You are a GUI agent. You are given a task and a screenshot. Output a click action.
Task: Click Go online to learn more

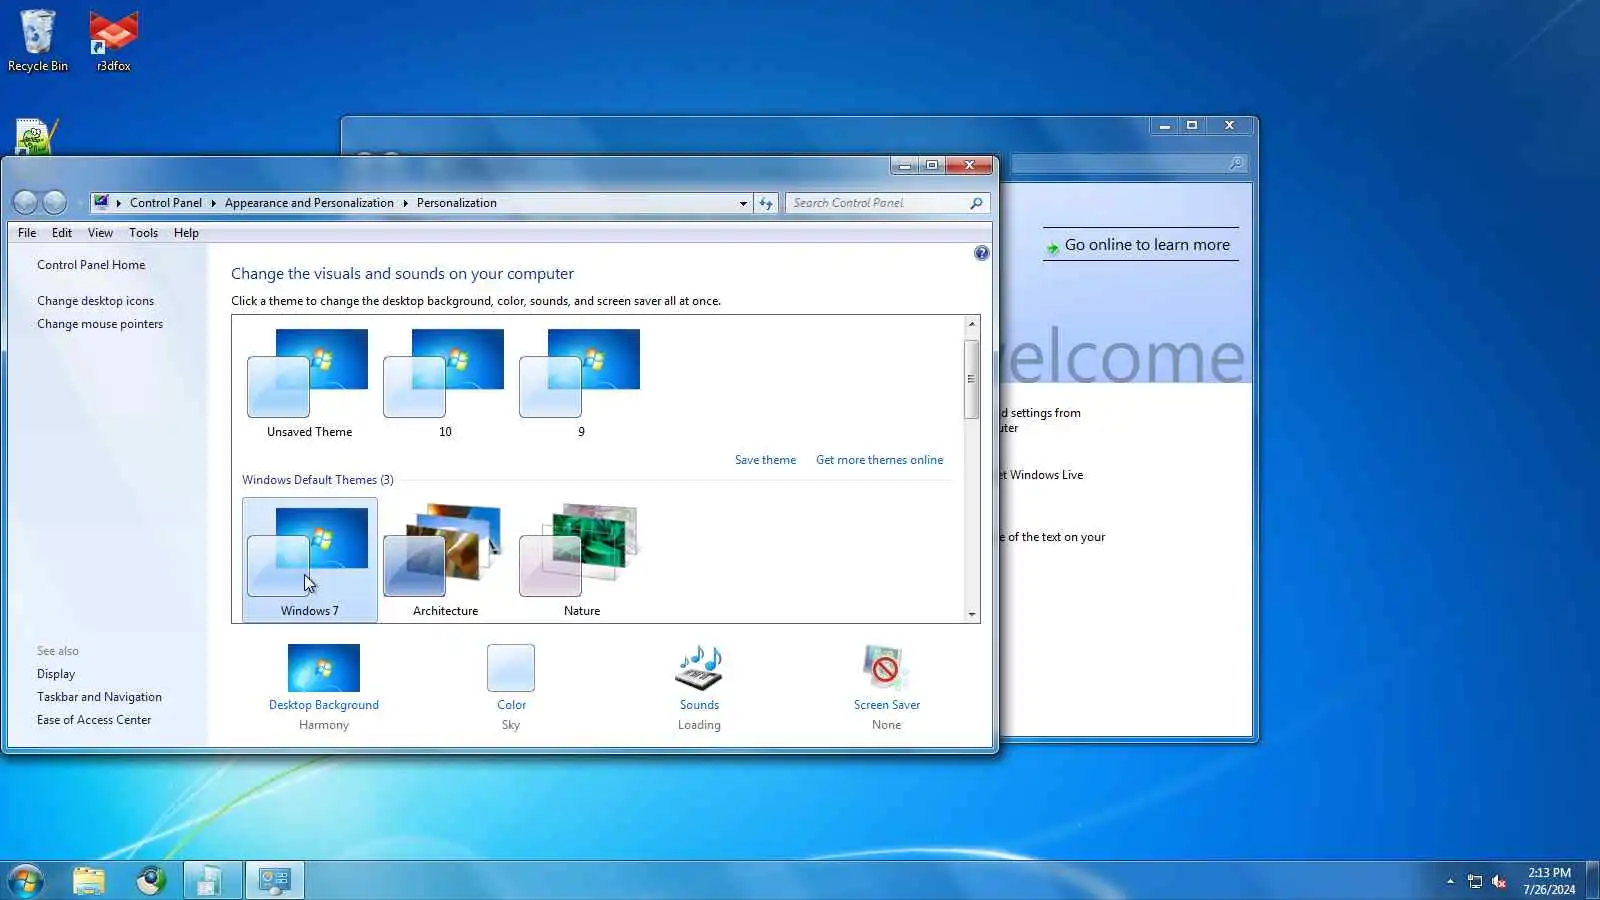1147,245
